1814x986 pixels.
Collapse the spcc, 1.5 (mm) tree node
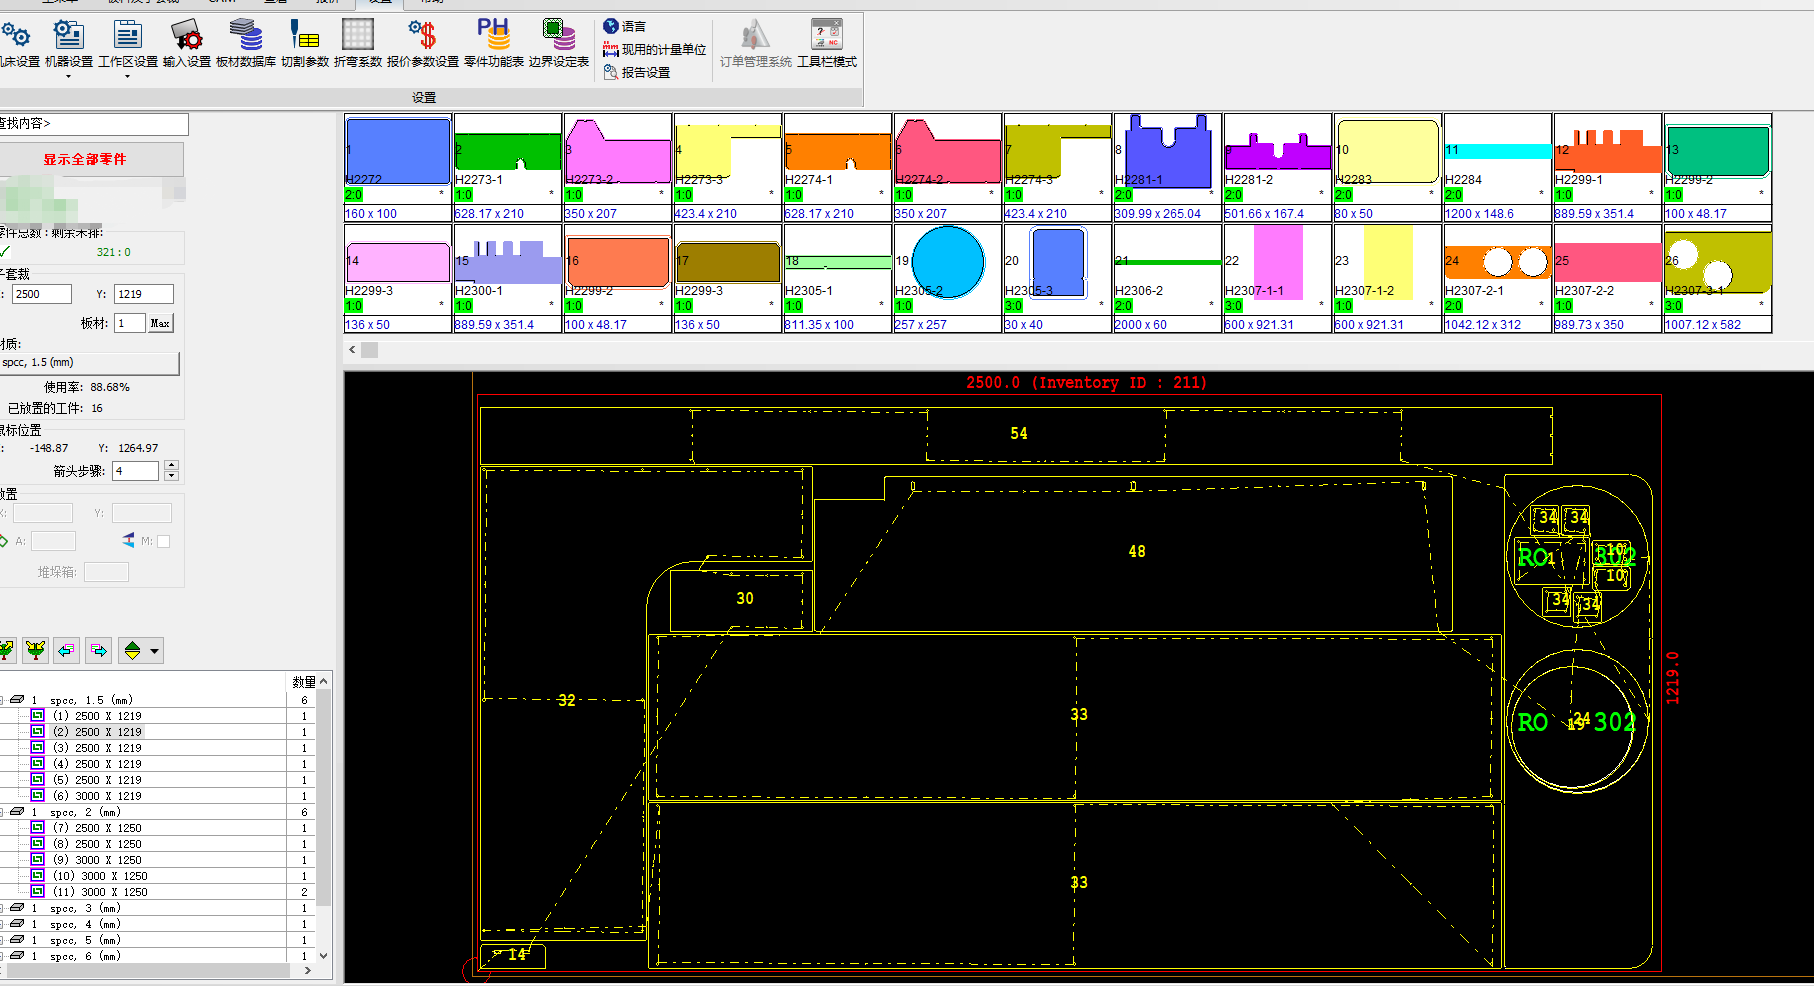pos(3,700)
